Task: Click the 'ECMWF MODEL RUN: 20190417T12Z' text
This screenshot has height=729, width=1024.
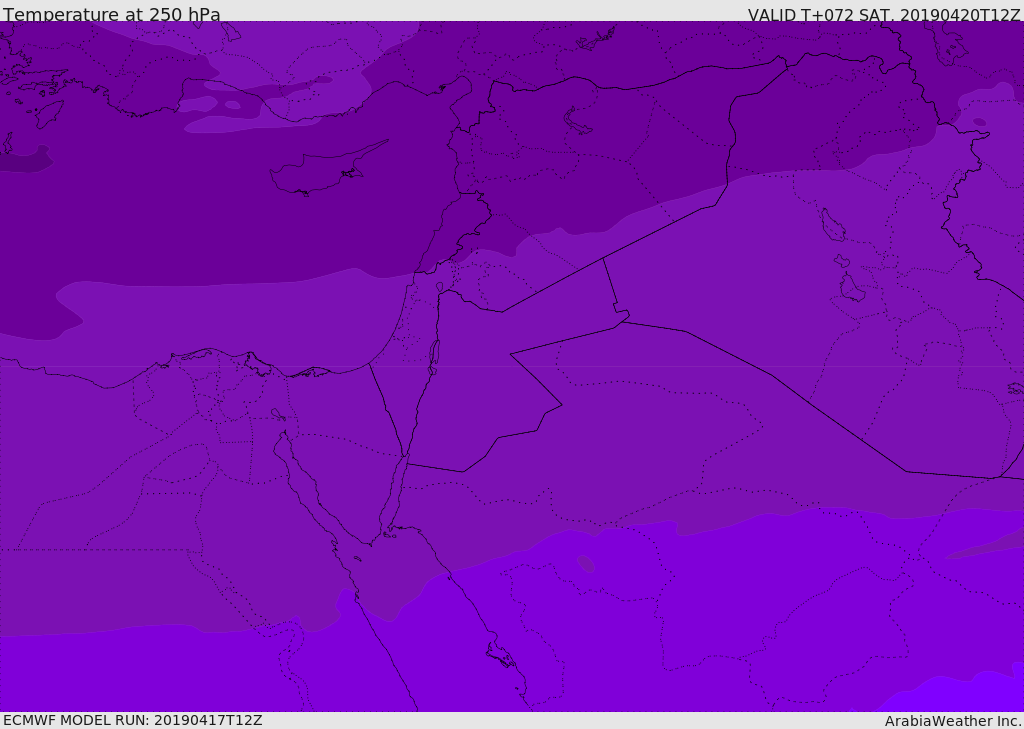Action: click(x=133, y=720)
